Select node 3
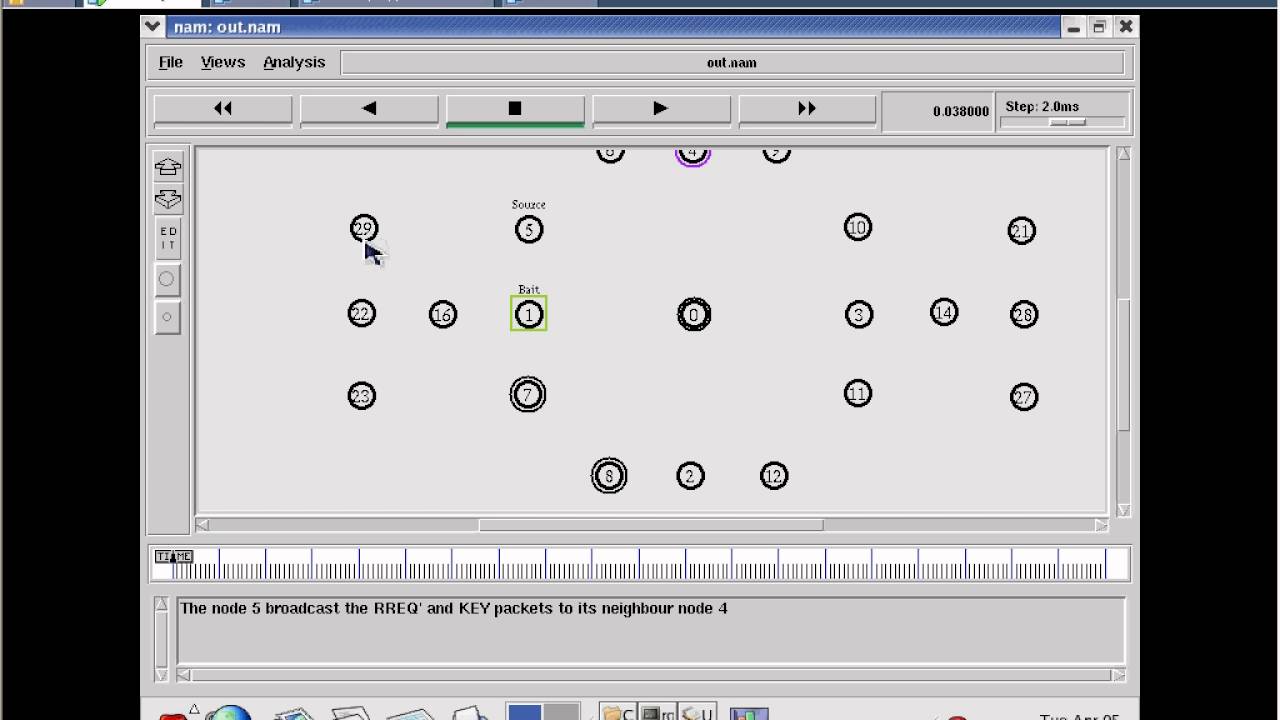Screen dimensions: 1280x720 859,315
